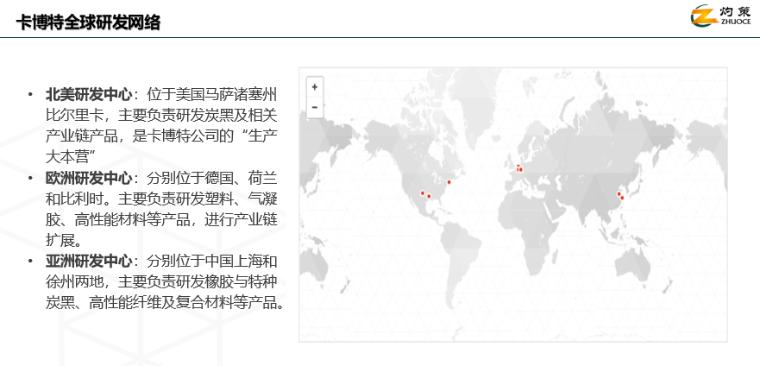Click the 北美研发中心 bold heading
This screenshot has height=366, width=760.
point(89,94)
